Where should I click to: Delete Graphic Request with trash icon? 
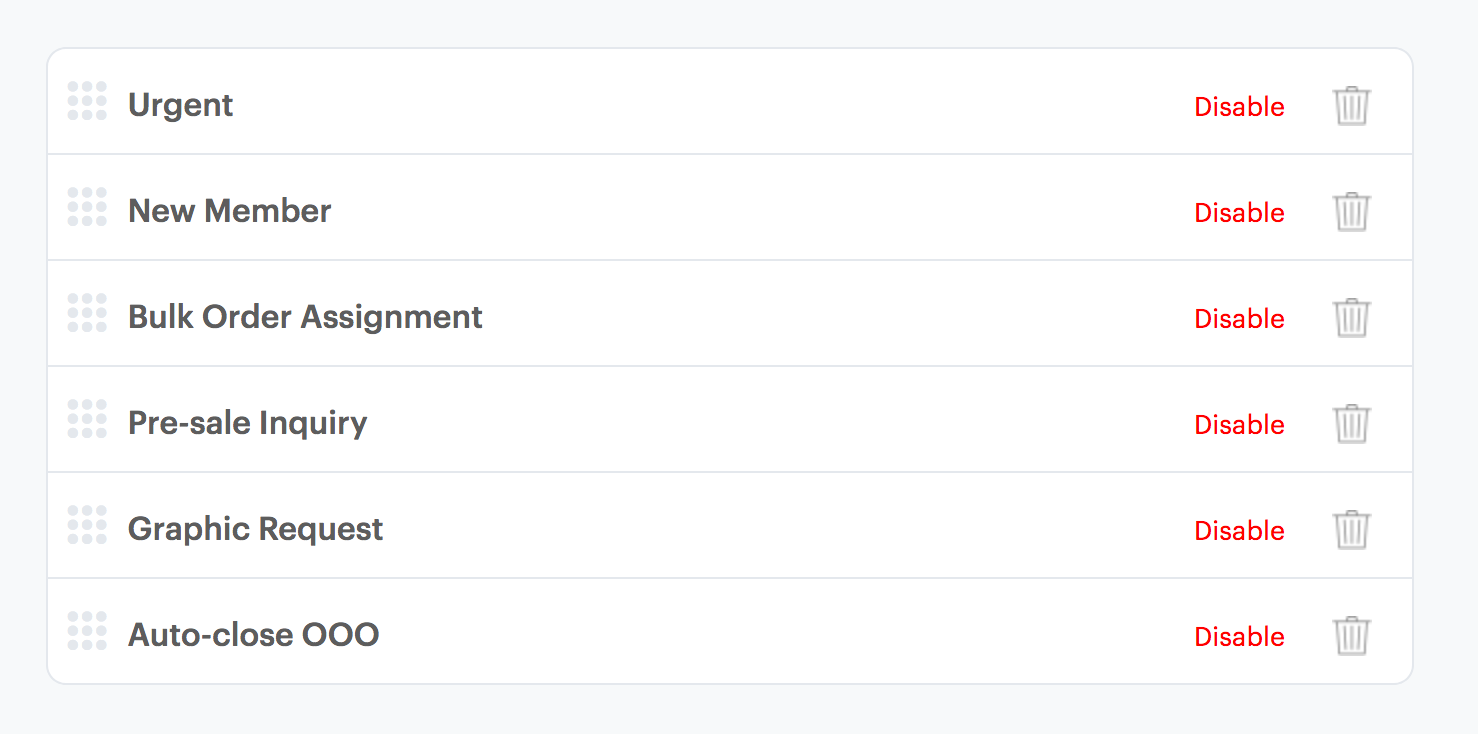point(1352,530)
